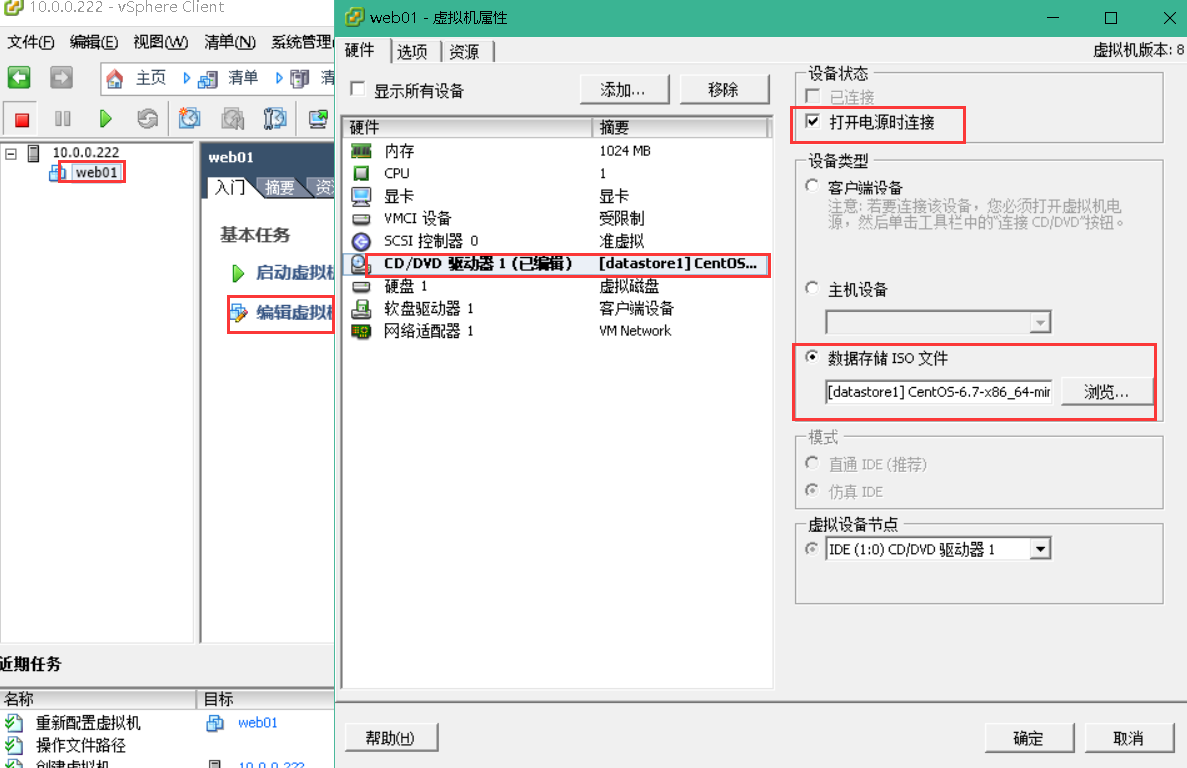
Task: Click the 添加... button
Action: click(624, 89)
